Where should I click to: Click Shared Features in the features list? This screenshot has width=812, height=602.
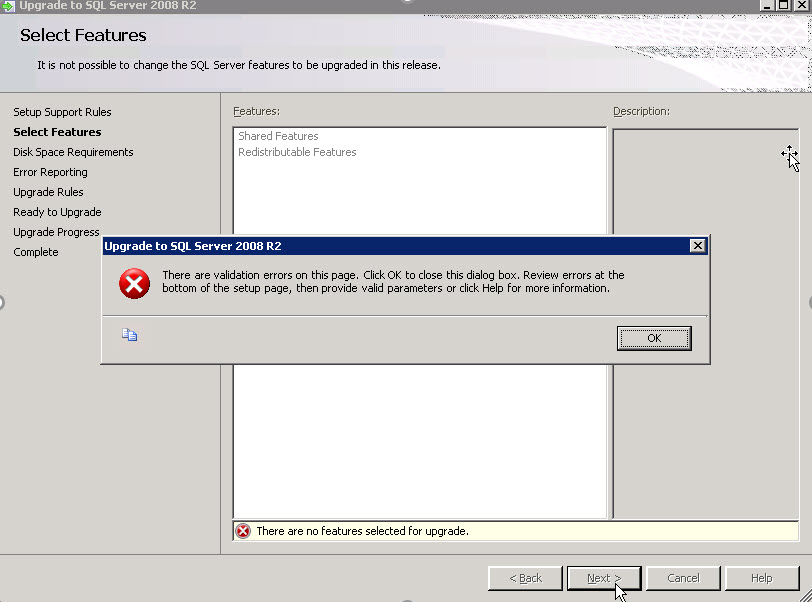(278, 136)
